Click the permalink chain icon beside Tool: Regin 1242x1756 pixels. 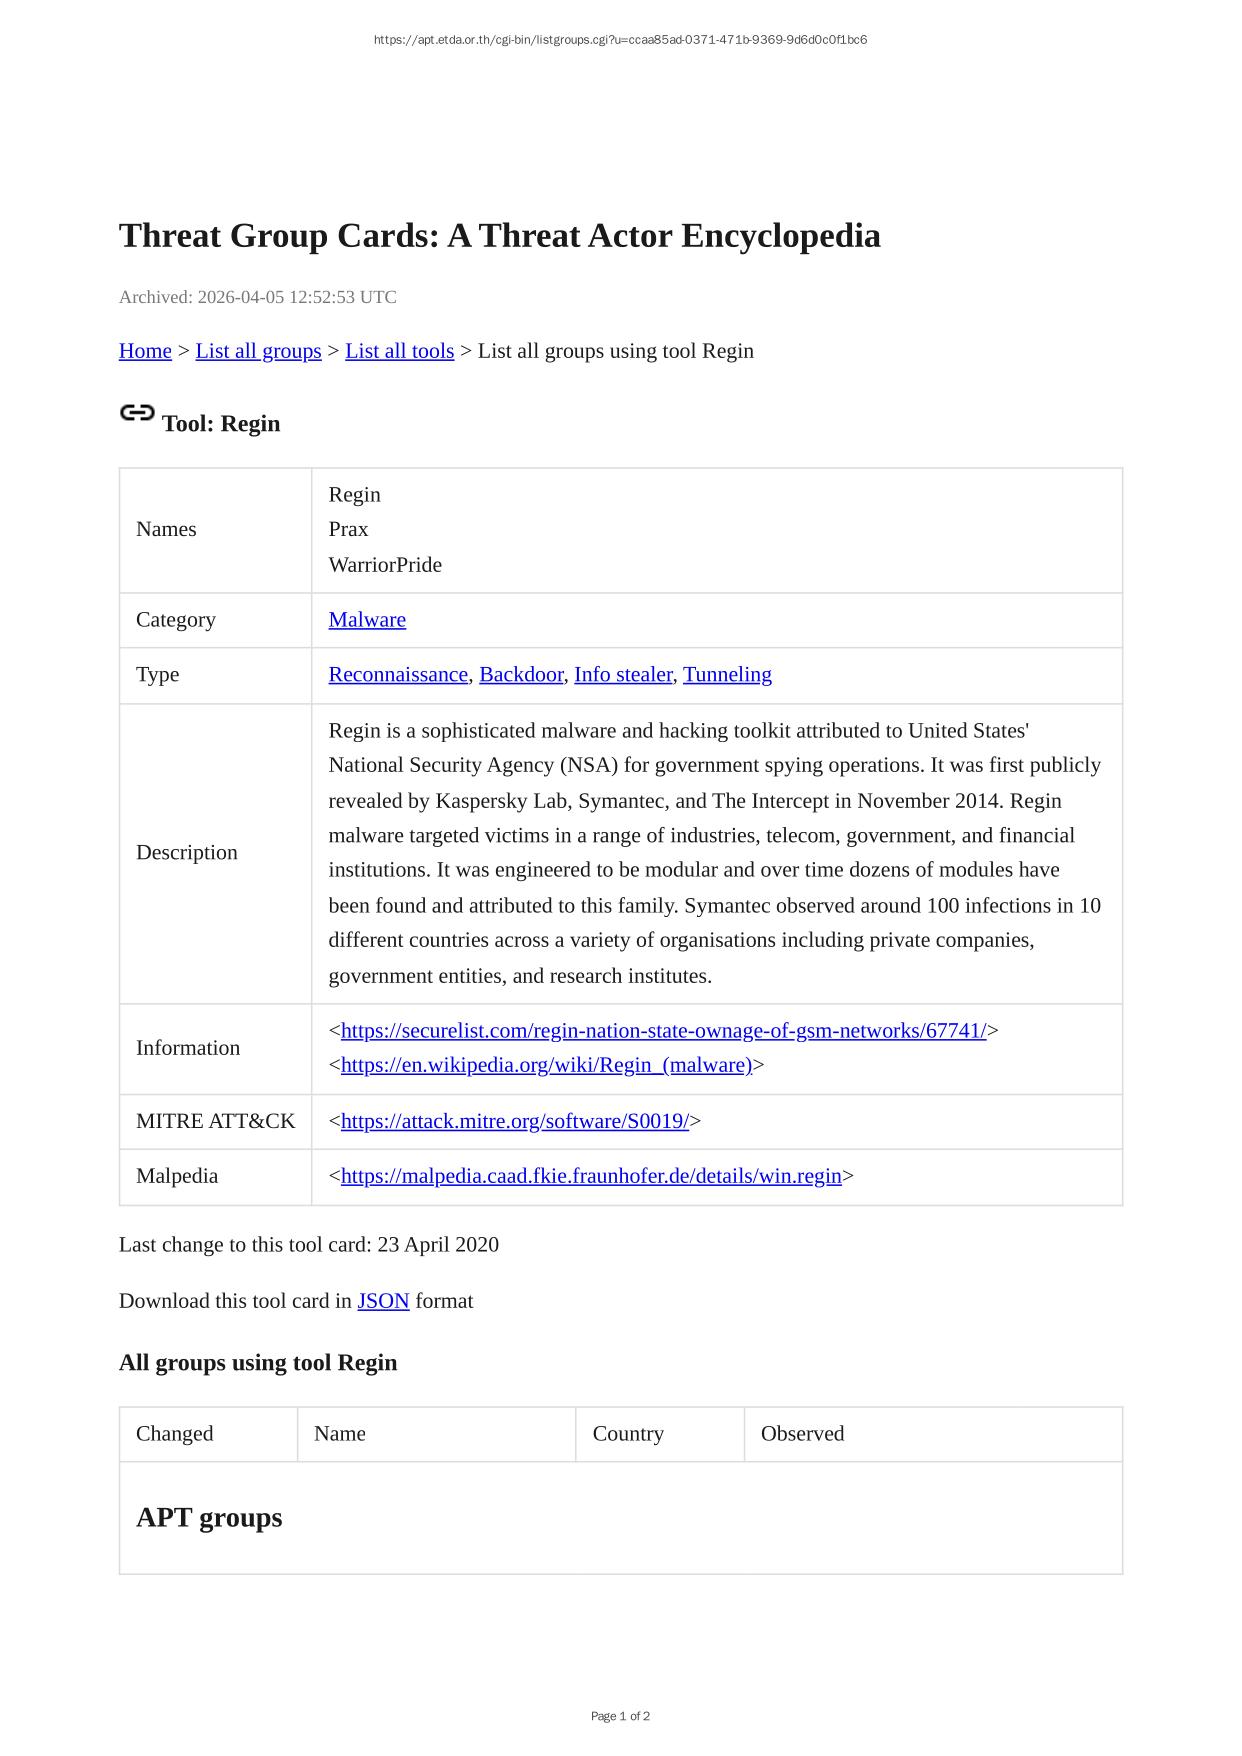click(x=137, y=413)
